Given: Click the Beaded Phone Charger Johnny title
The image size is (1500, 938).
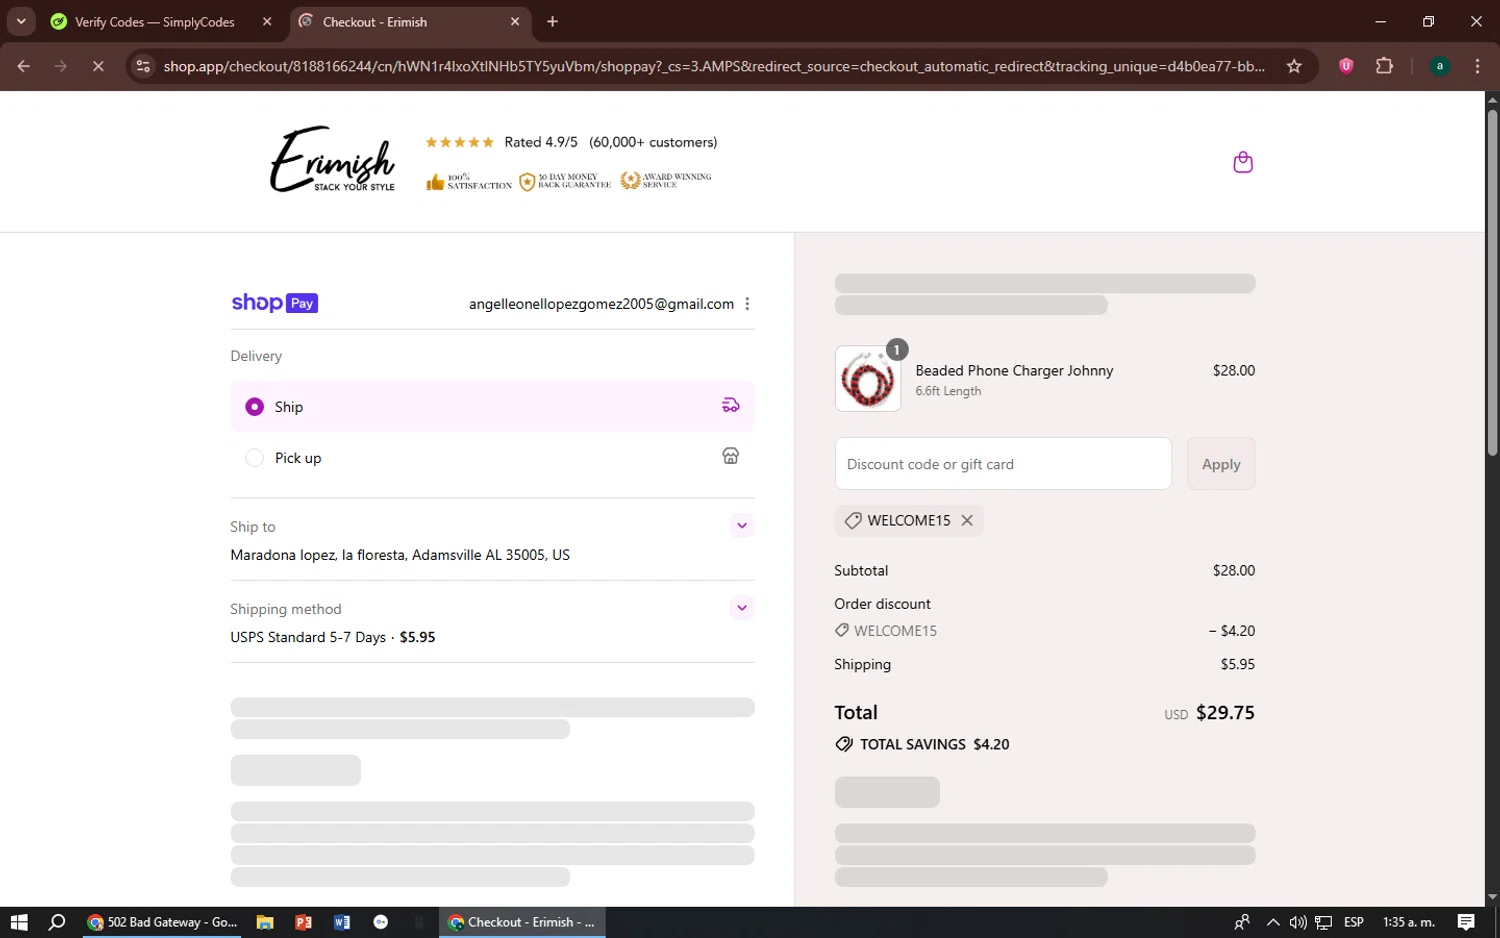Looking at the screenshot, I should coord(1014,370).
